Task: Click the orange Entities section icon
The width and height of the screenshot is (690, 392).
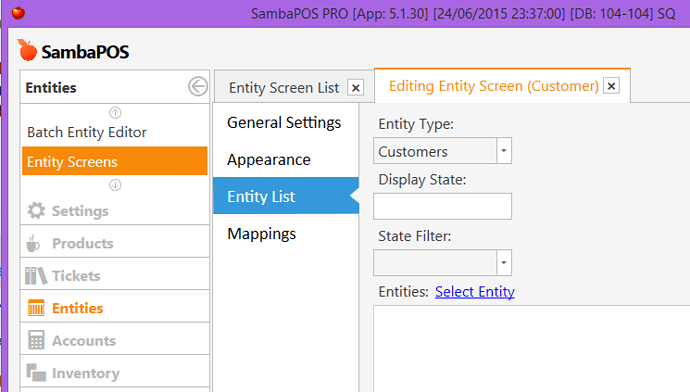Action: coord(36,308)
